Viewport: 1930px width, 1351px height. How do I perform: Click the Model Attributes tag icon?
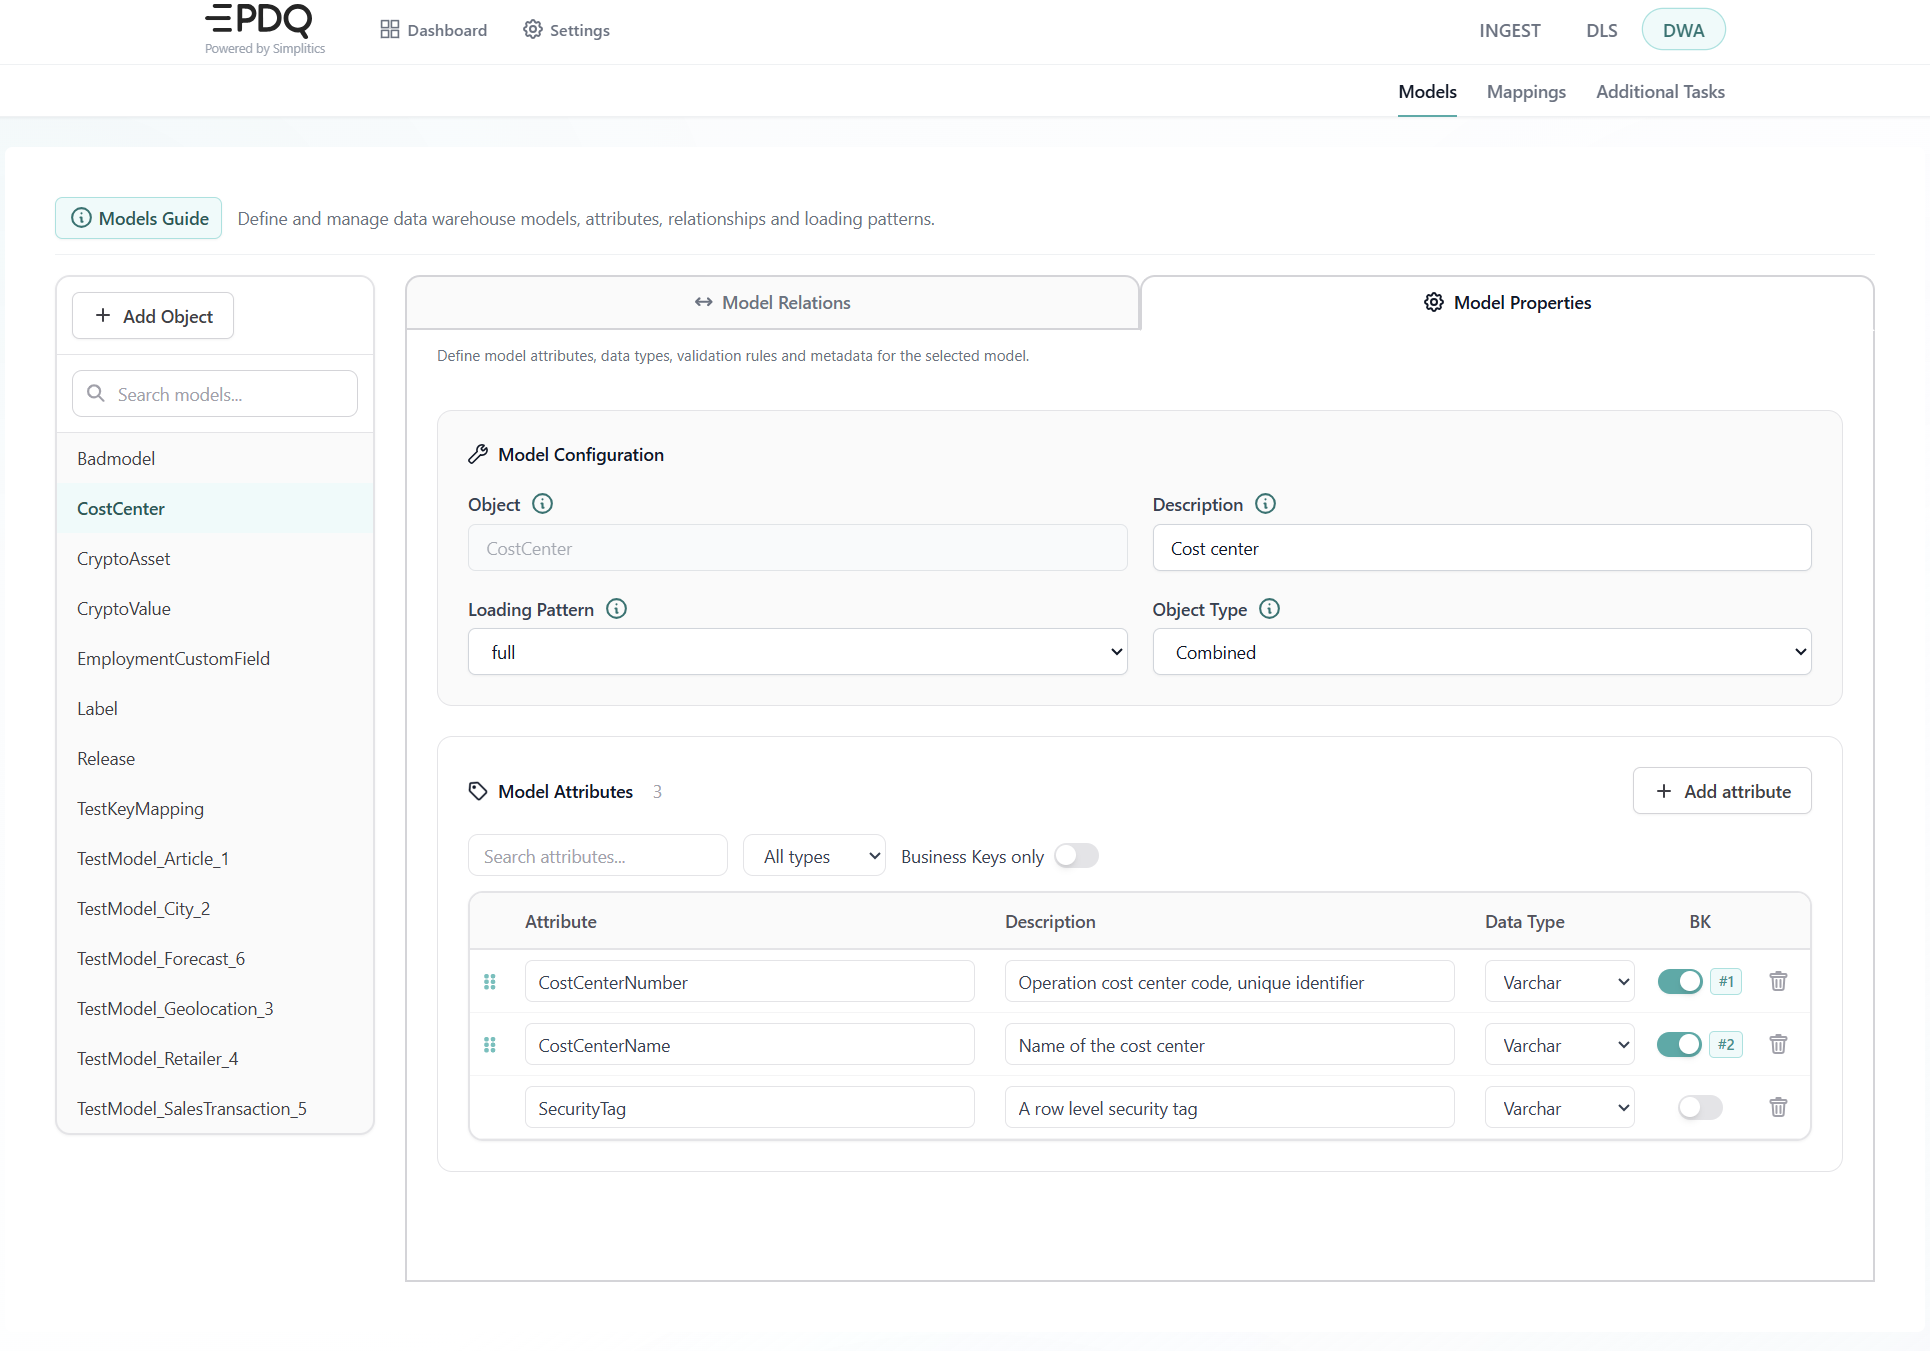pos(478,791)
